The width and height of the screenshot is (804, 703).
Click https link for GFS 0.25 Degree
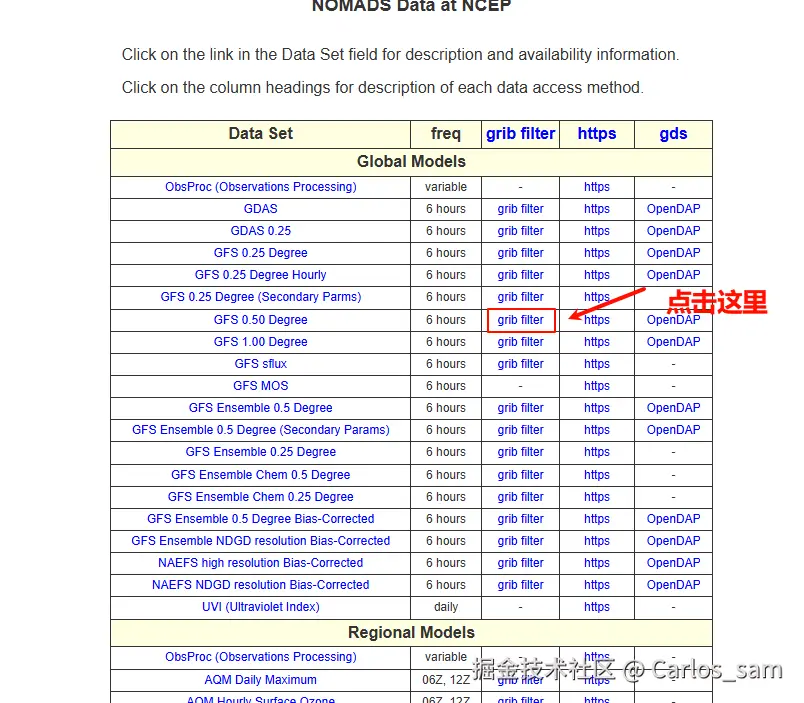click(x=597, y=253)
